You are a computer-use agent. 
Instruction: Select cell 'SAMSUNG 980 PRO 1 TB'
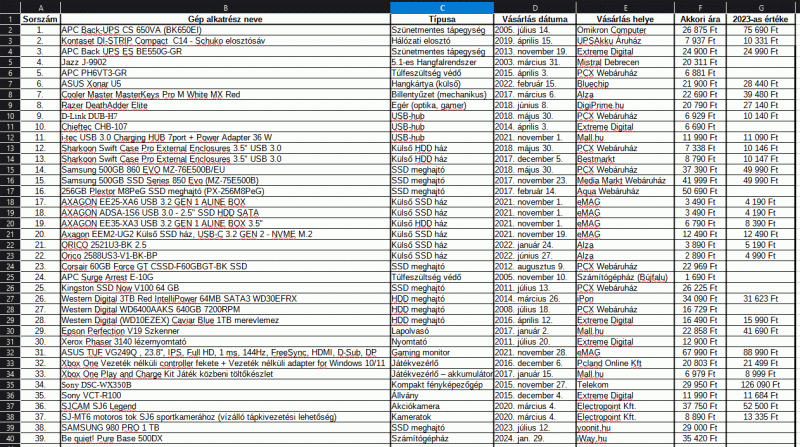coord(225,428)
